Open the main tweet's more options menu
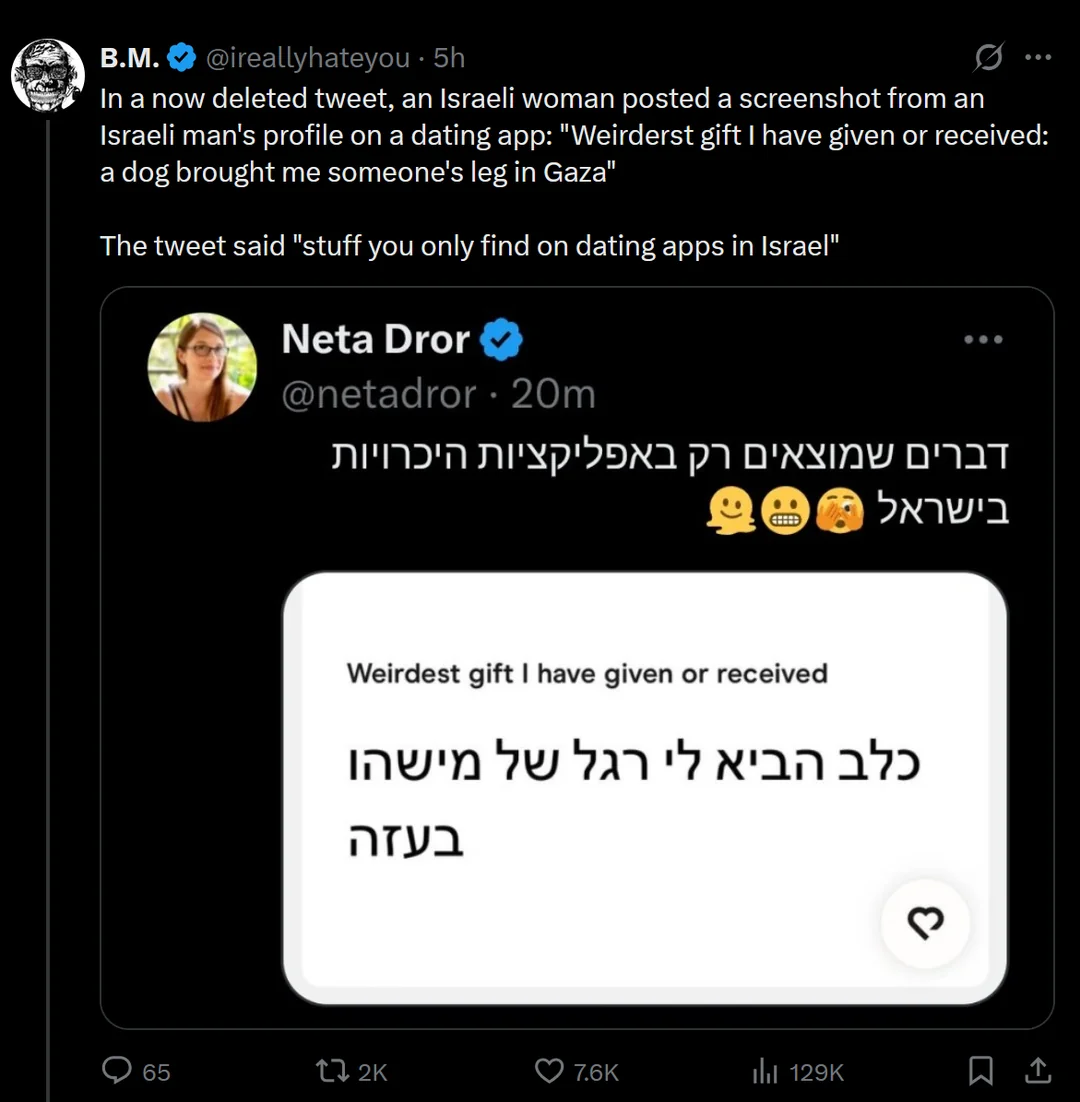 point(1038,57)
